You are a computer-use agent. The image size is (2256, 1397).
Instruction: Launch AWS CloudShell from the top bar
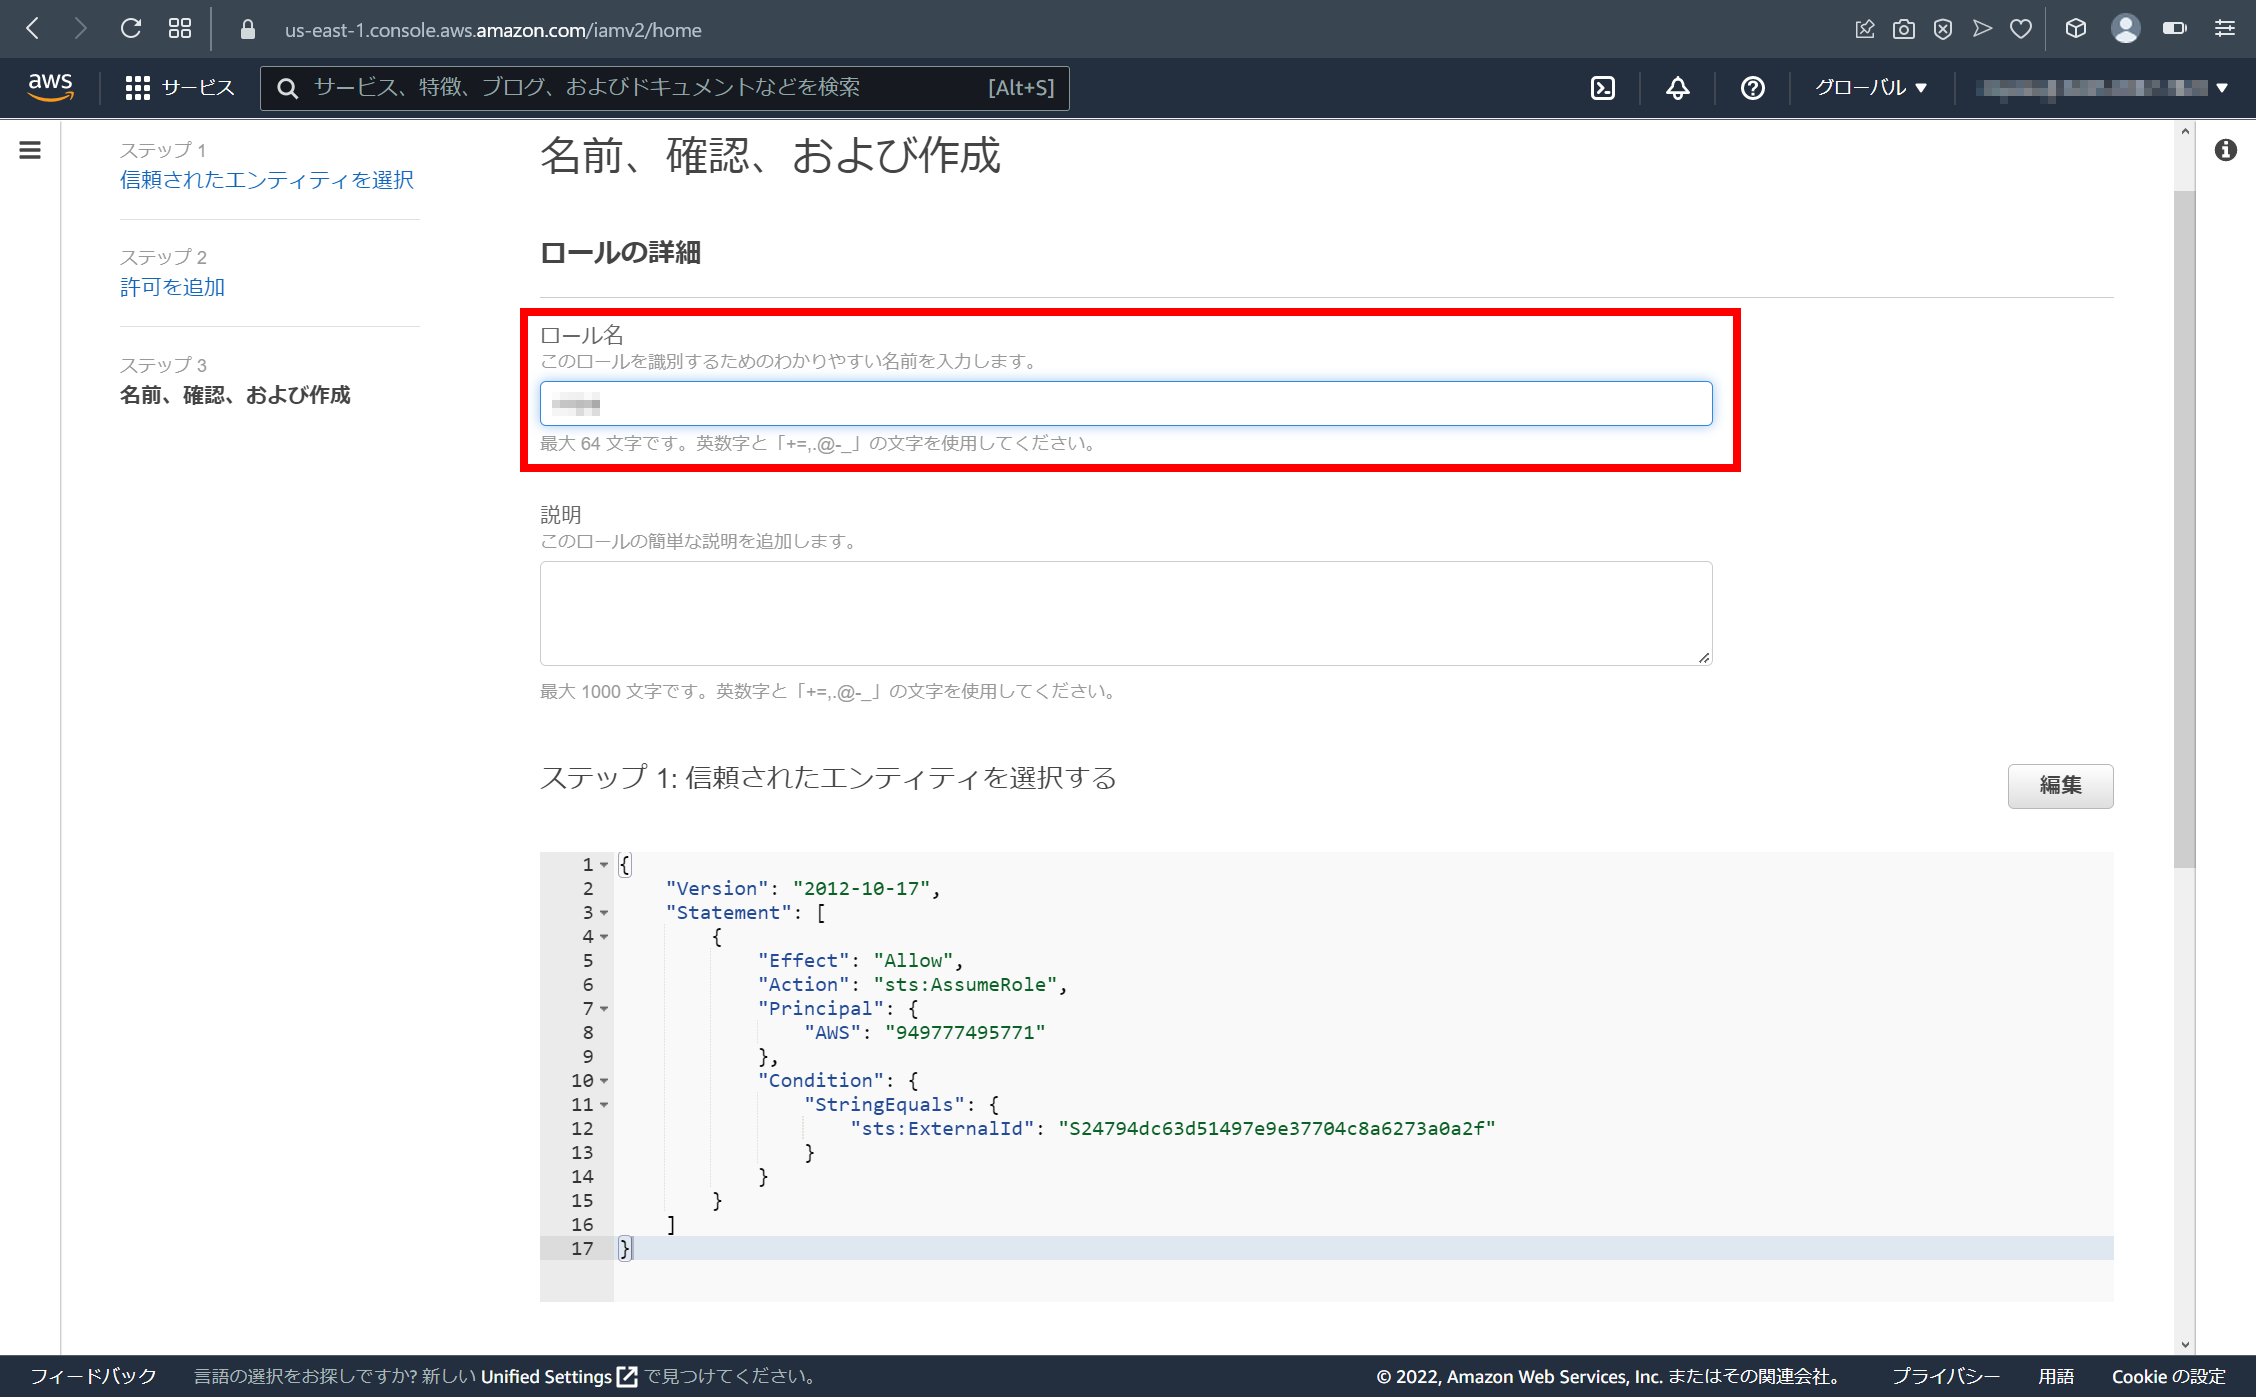coord(1603,88)
